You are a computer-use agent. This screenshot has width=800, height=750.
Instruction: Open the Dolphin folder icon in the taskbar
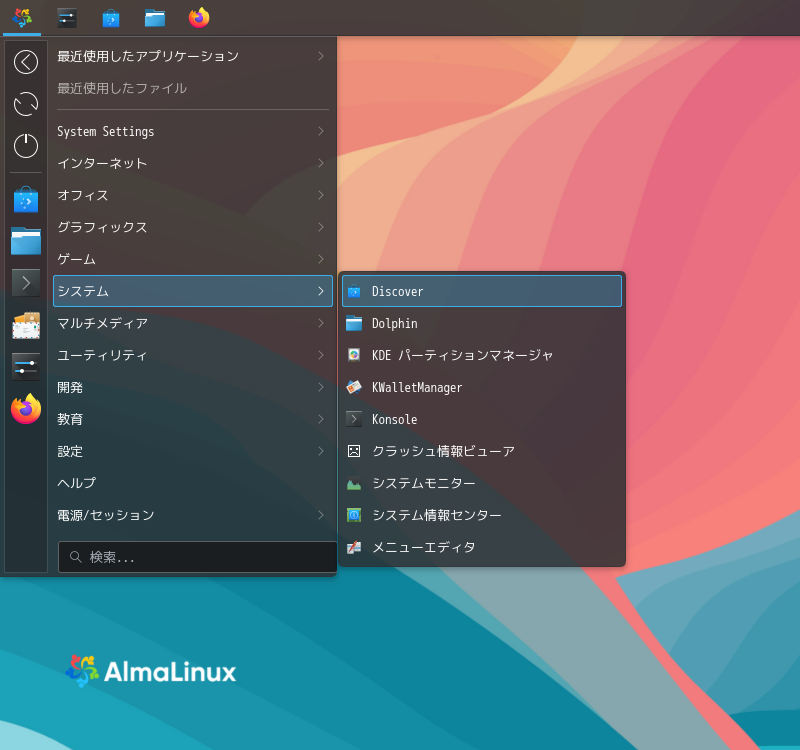pyautogui.click(x=155, y=17)
